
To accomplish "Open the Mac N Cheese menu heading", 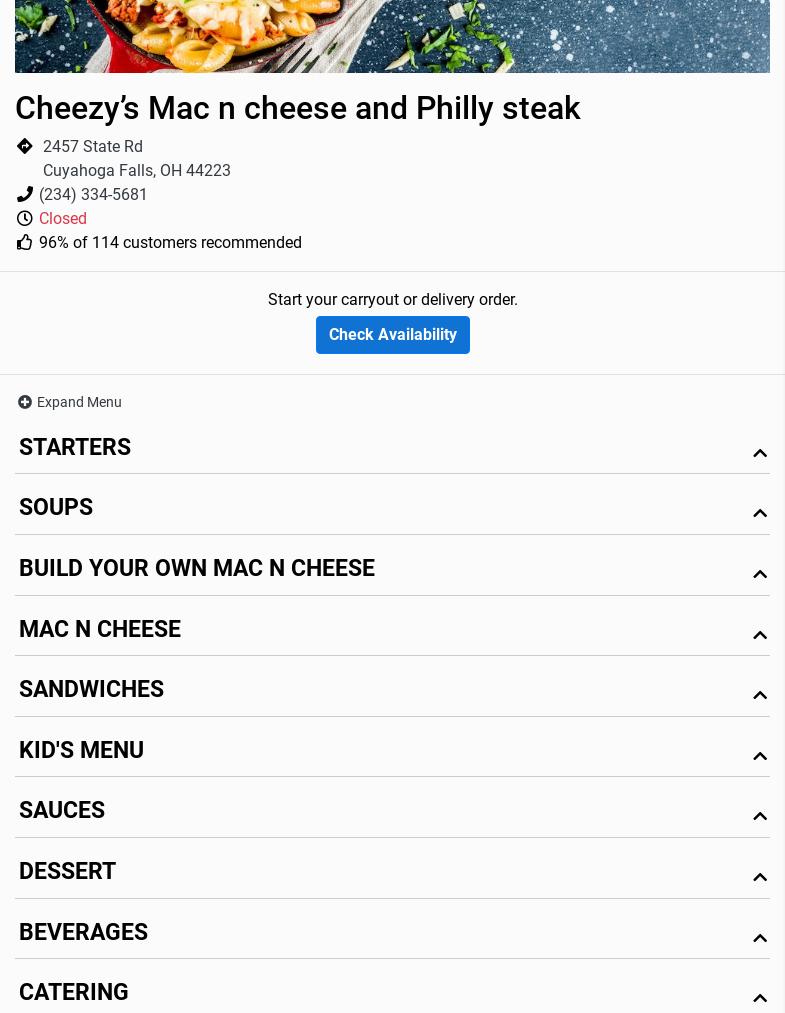I will coord(100,629).
